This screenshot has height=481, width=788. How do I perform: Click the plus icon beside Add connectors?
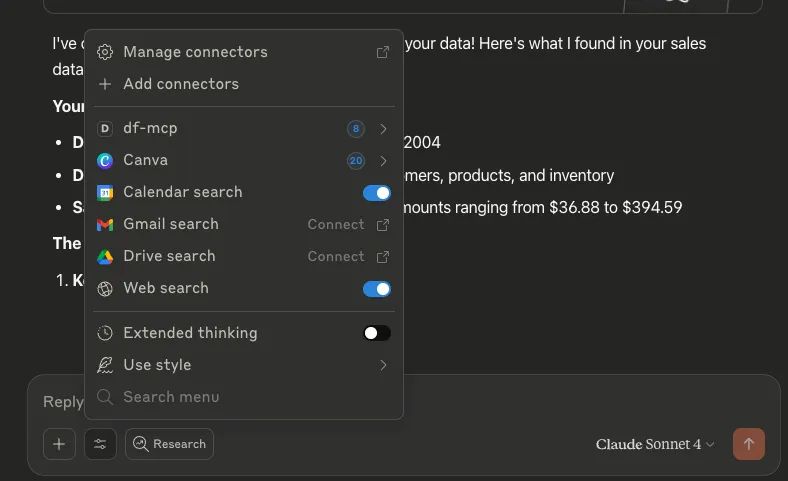pos(105,84)
